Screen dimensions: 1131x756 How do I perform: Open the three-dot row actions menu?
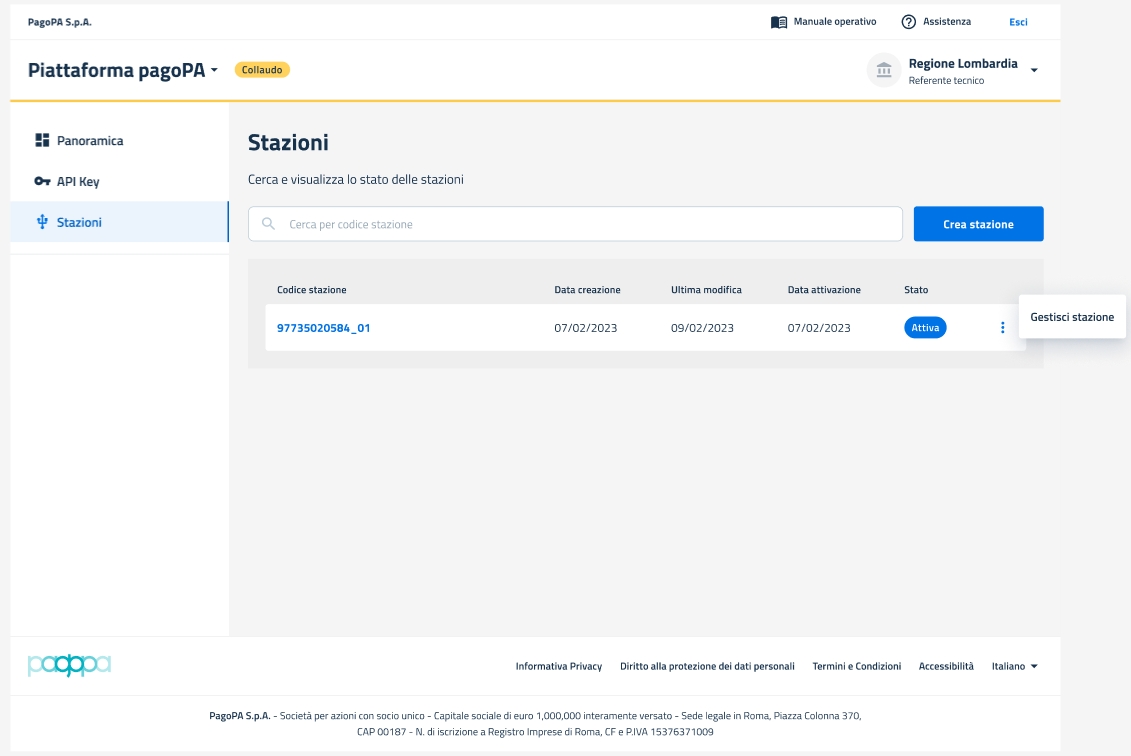(1002, 328)
